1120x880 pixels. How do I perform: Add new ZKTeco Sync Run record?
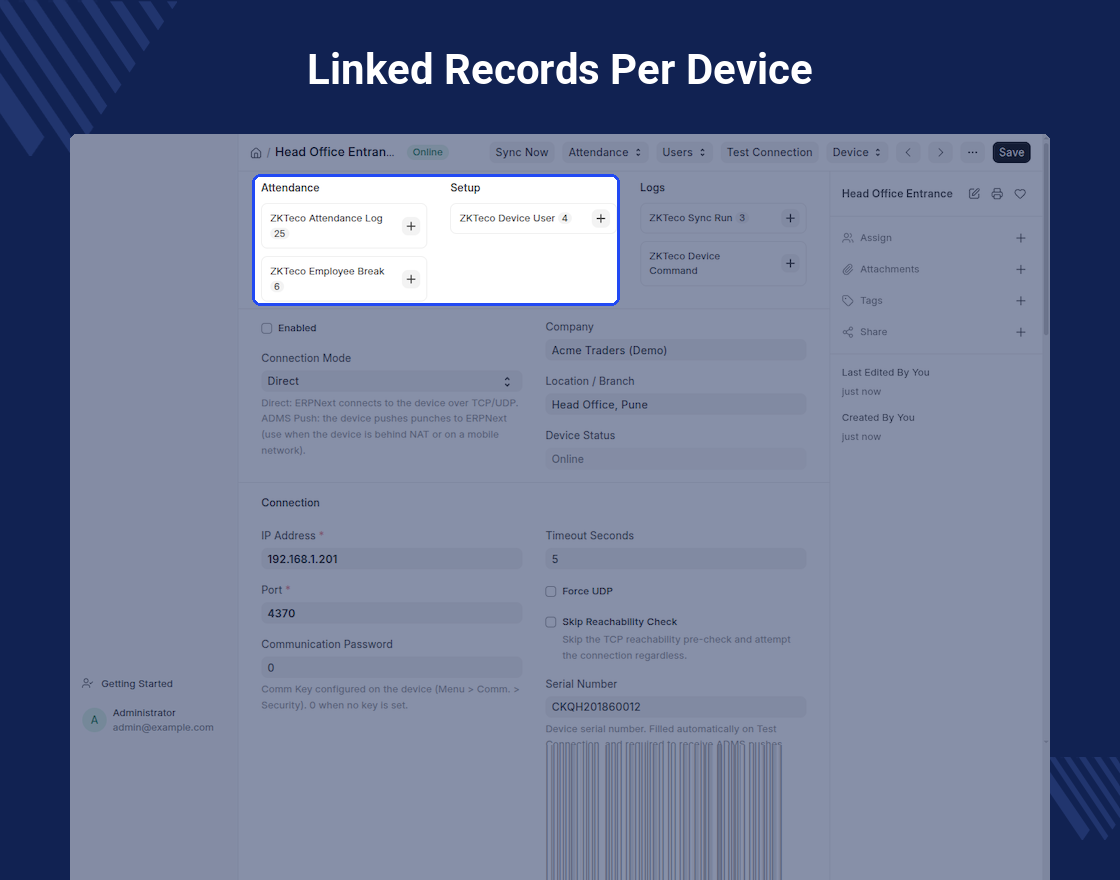(790, 219)
